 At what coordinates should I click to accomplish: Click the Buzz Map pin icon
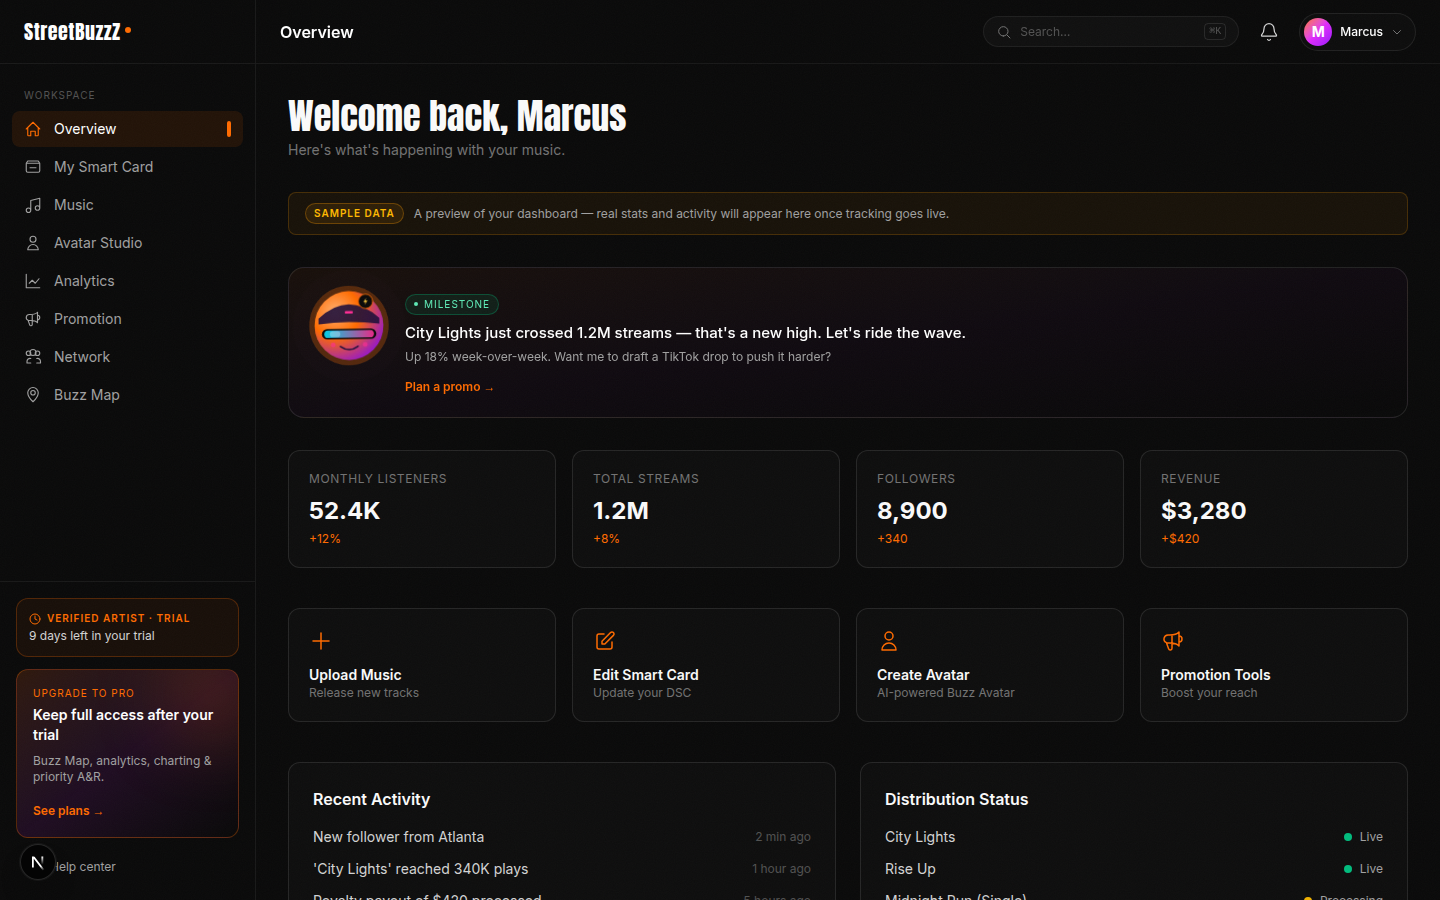coord(33,395)
